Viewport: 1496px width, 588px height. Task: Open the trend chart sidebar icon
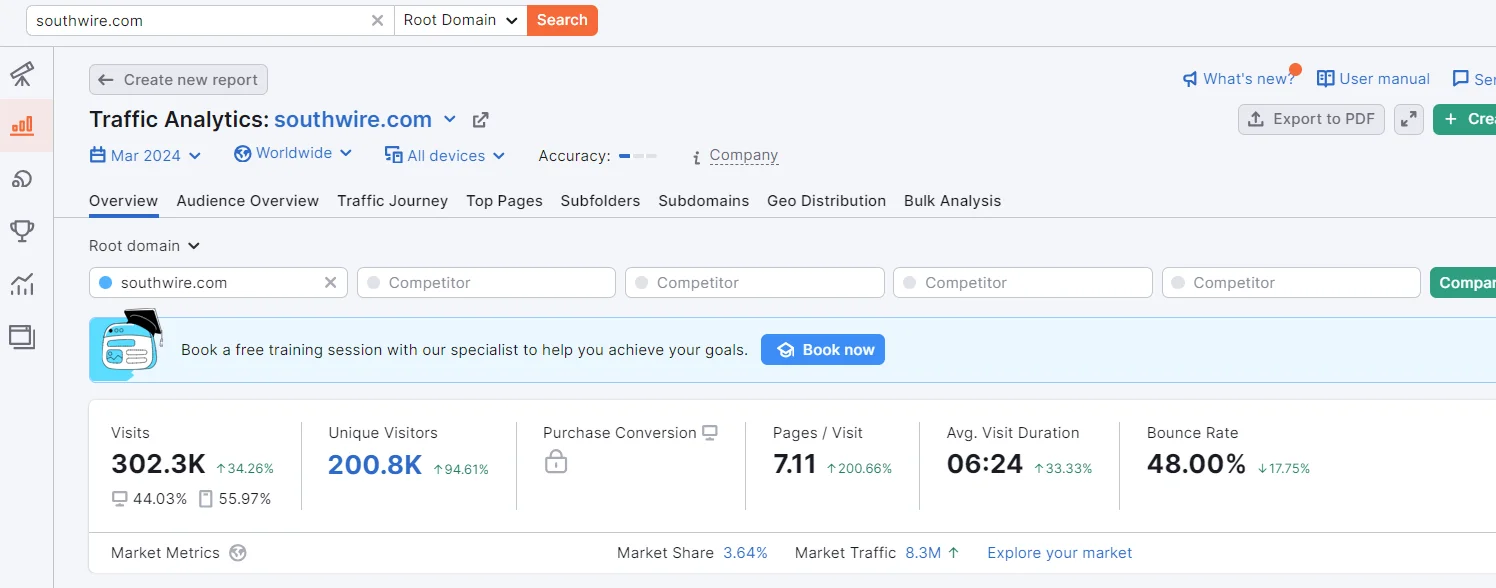click(22, 284)
